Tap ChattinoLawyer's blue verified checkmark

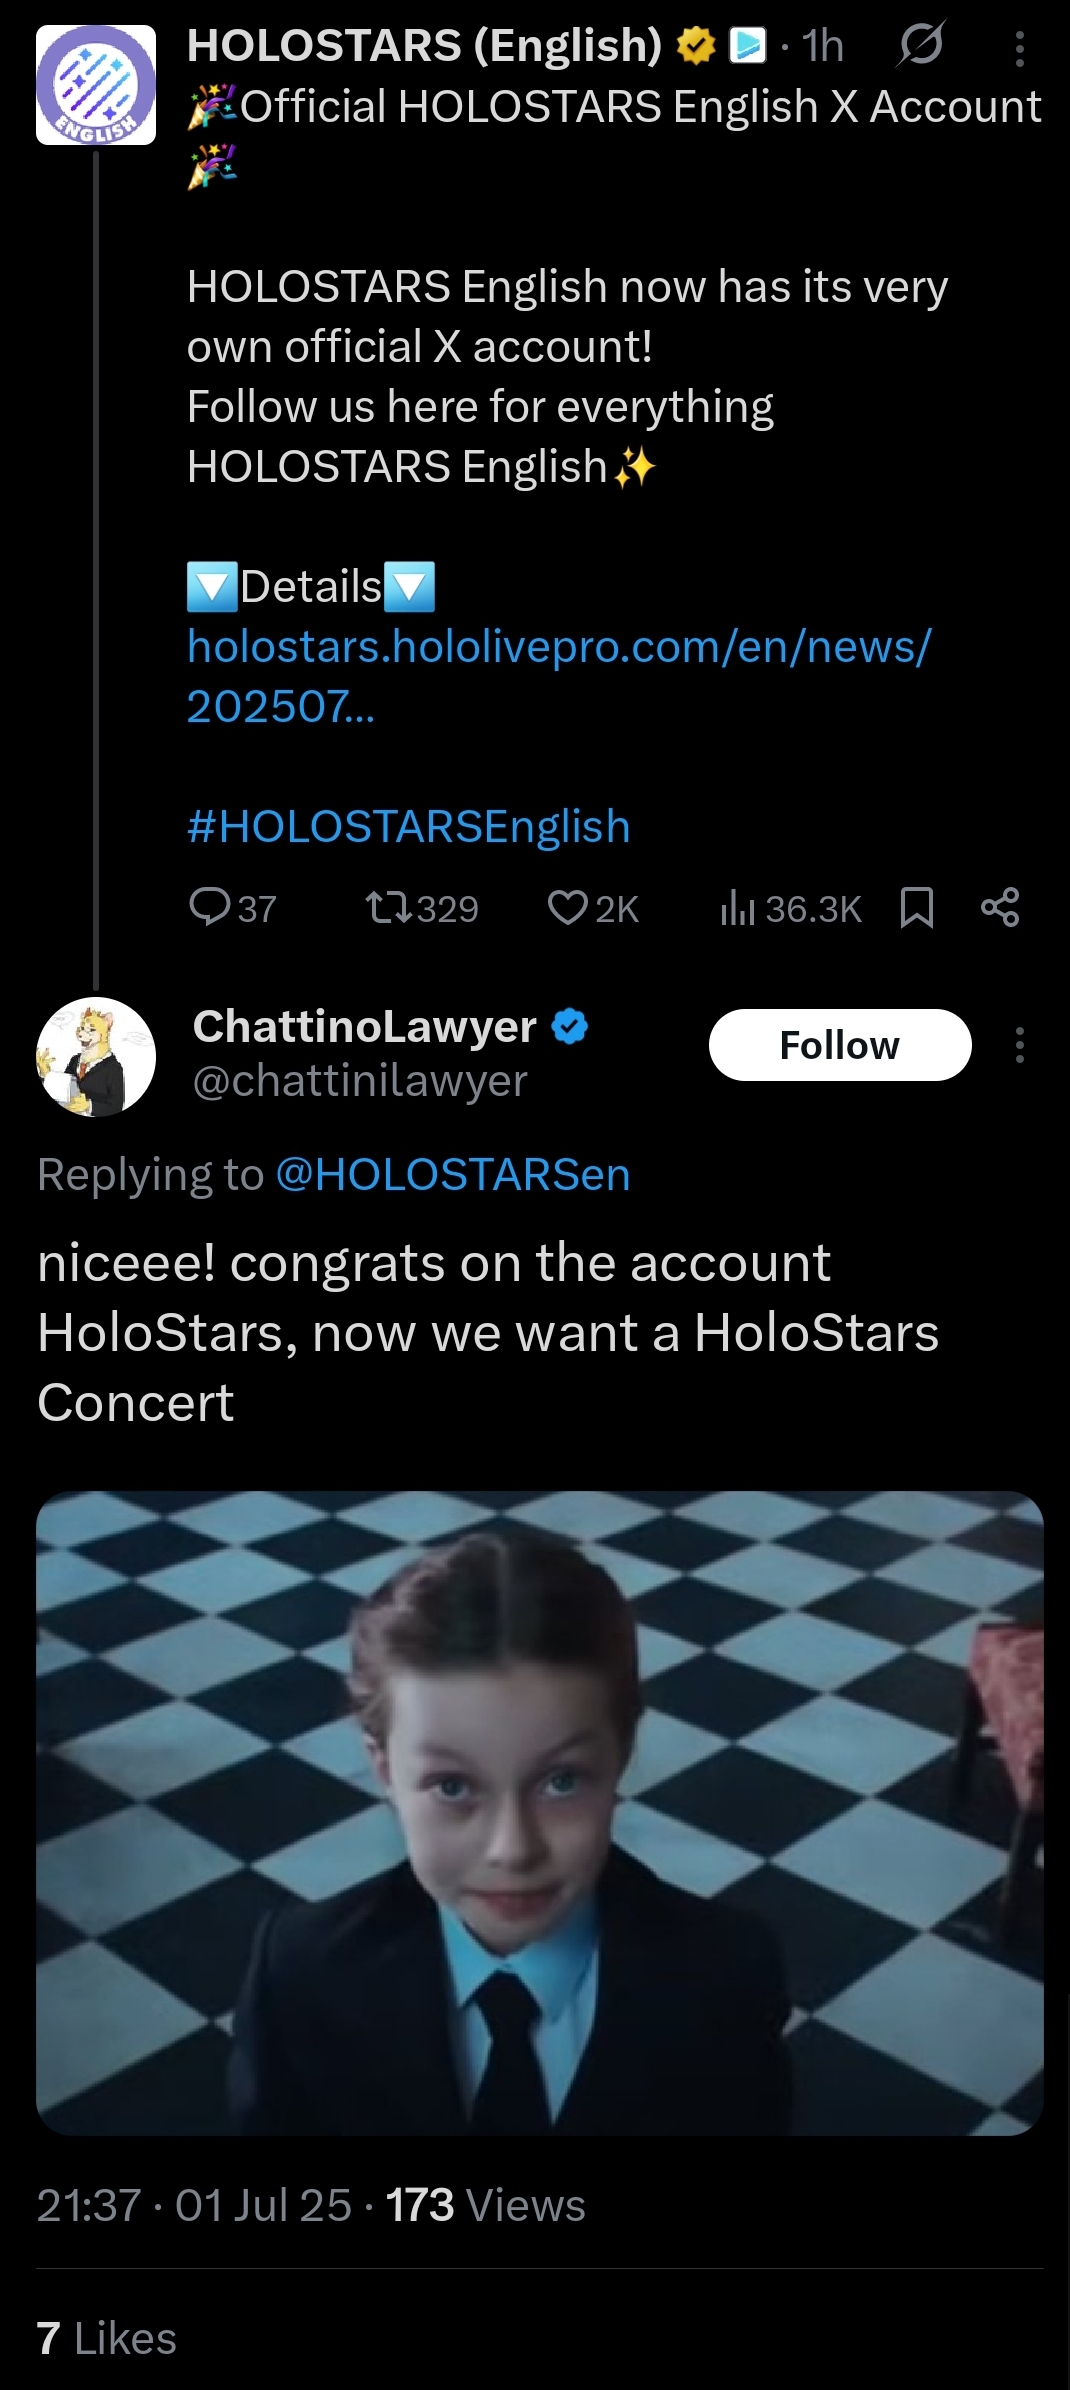[570, 1027]
